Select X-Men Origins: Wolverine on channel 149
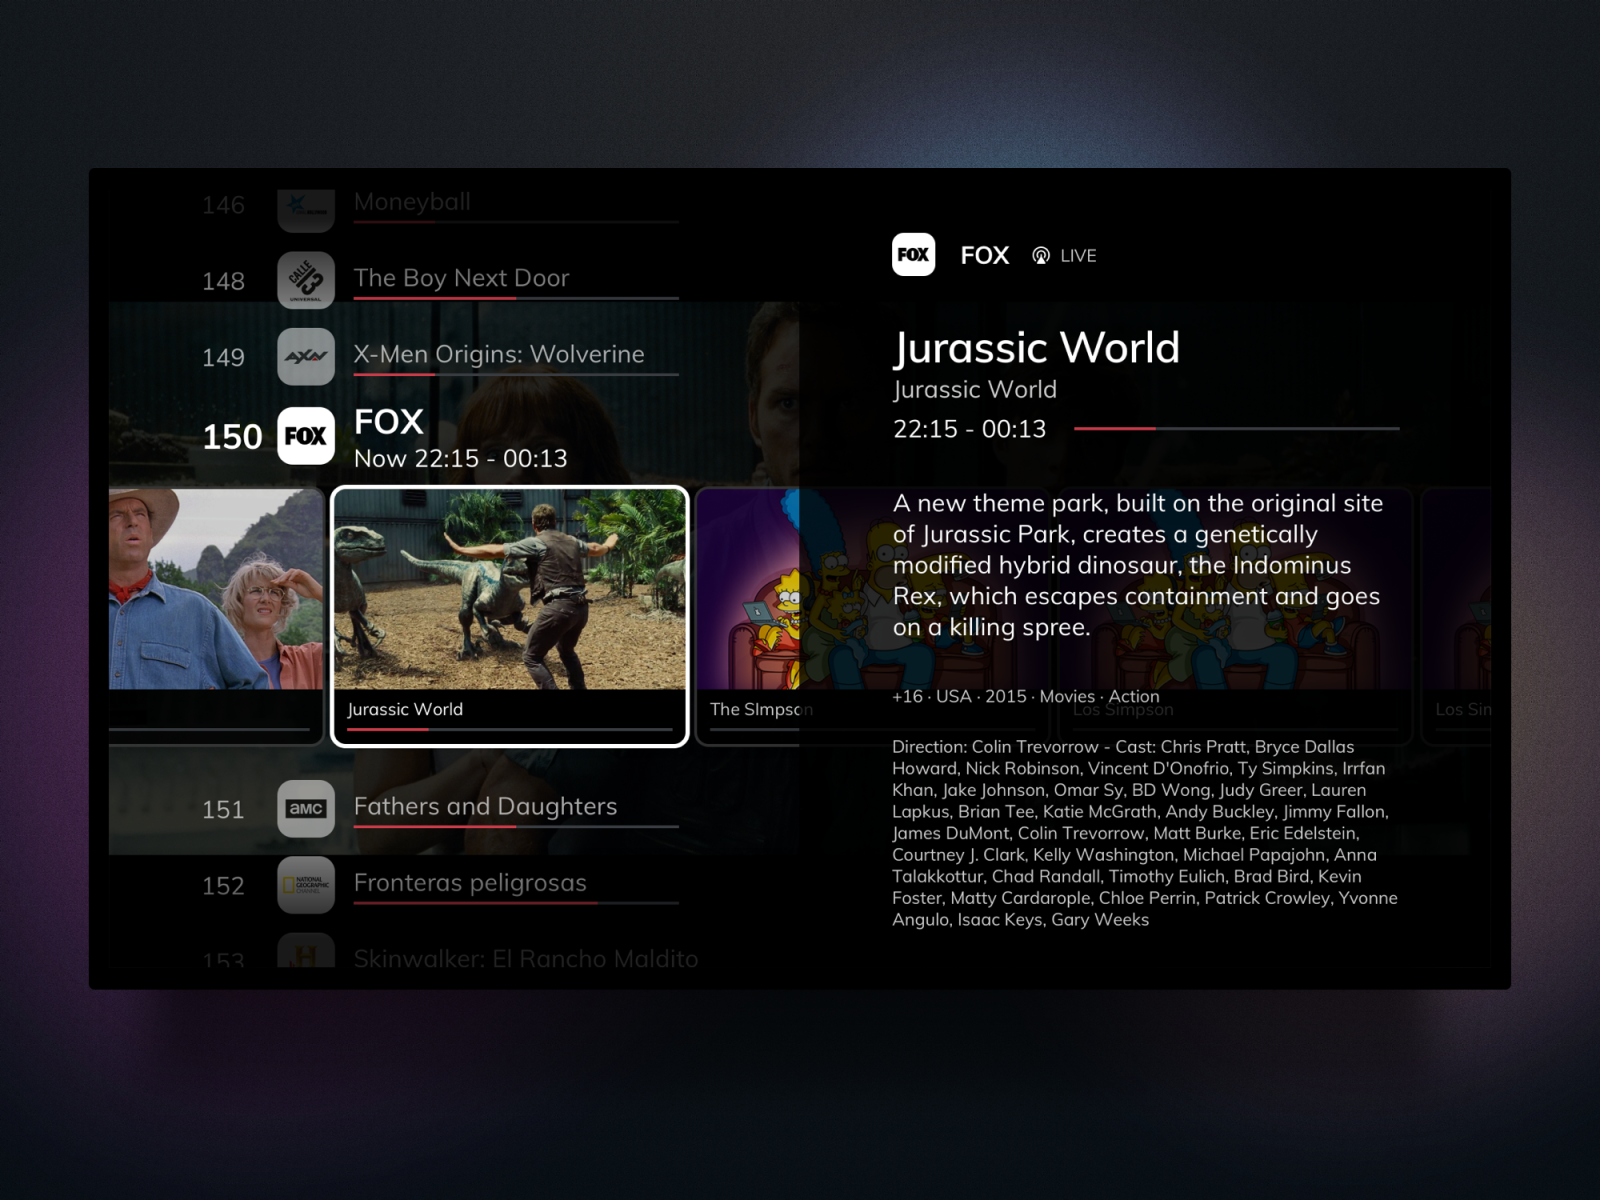Viewport: 1600px width, 1200px height. (x=498, y=354)
